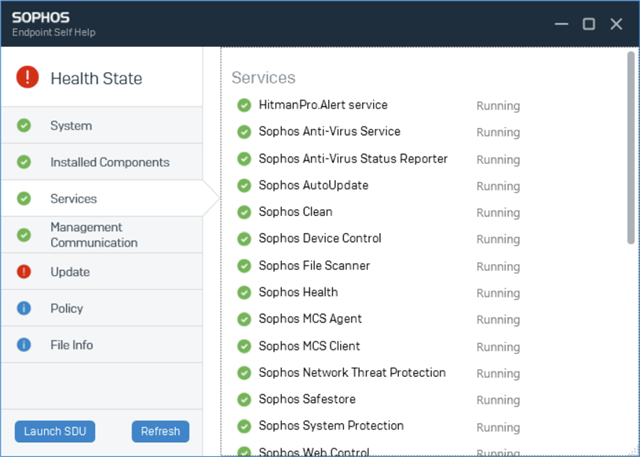Click the green check icon beside System
The width and height of the screenshot is (640, 457).
pos(24,125)
